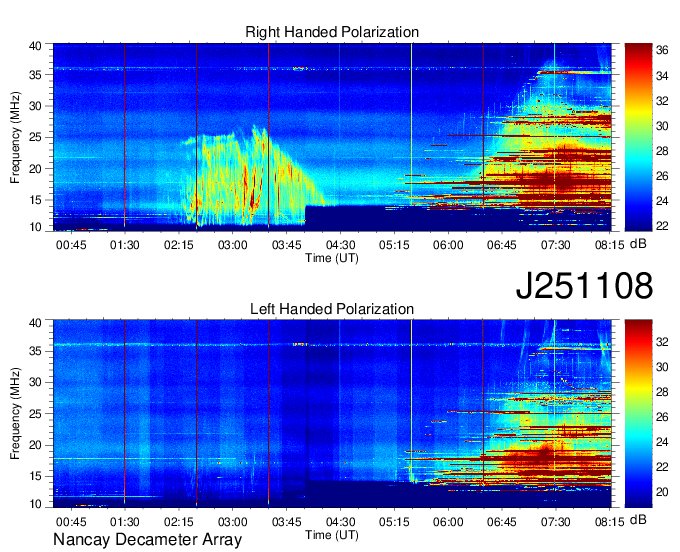
Task: Select the 36 dB tick on top colorbar
Action: click(662, 50)
